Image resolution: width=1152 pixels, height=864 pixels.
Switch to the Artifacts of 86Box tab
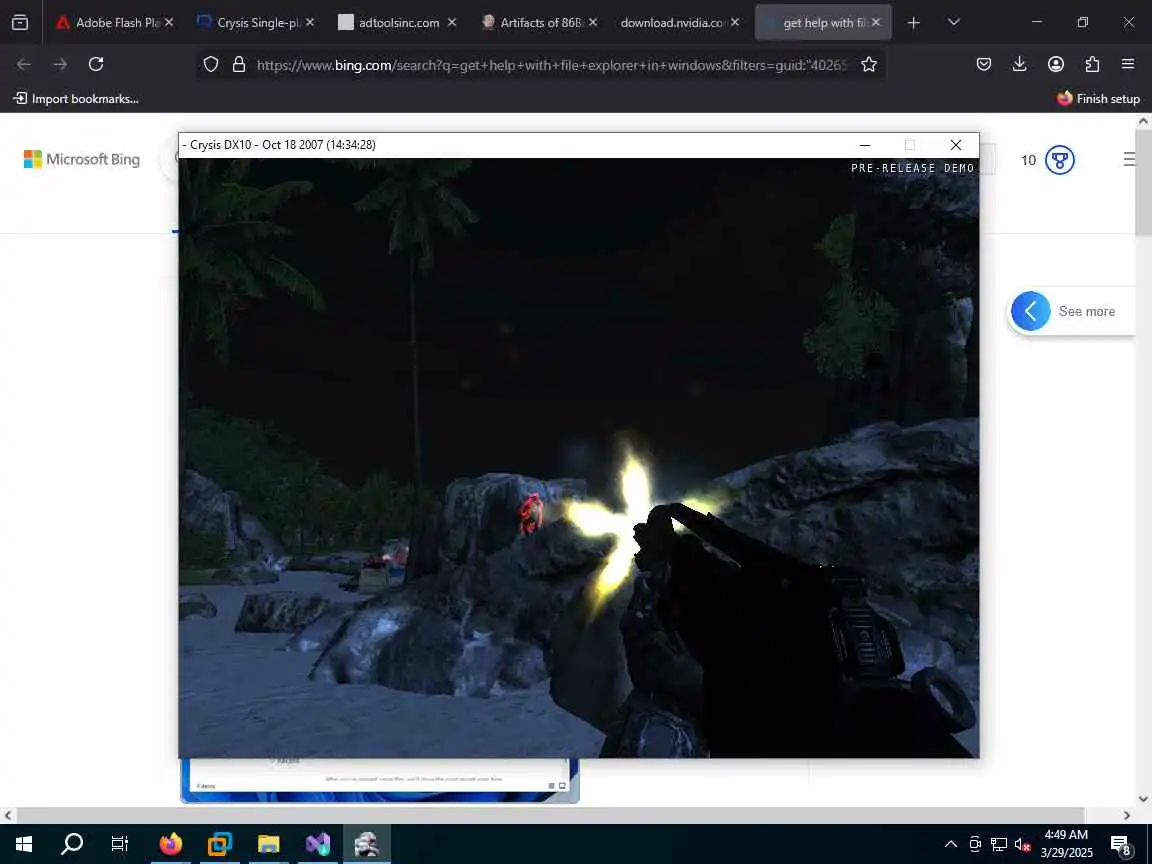[x=538, y=23]
